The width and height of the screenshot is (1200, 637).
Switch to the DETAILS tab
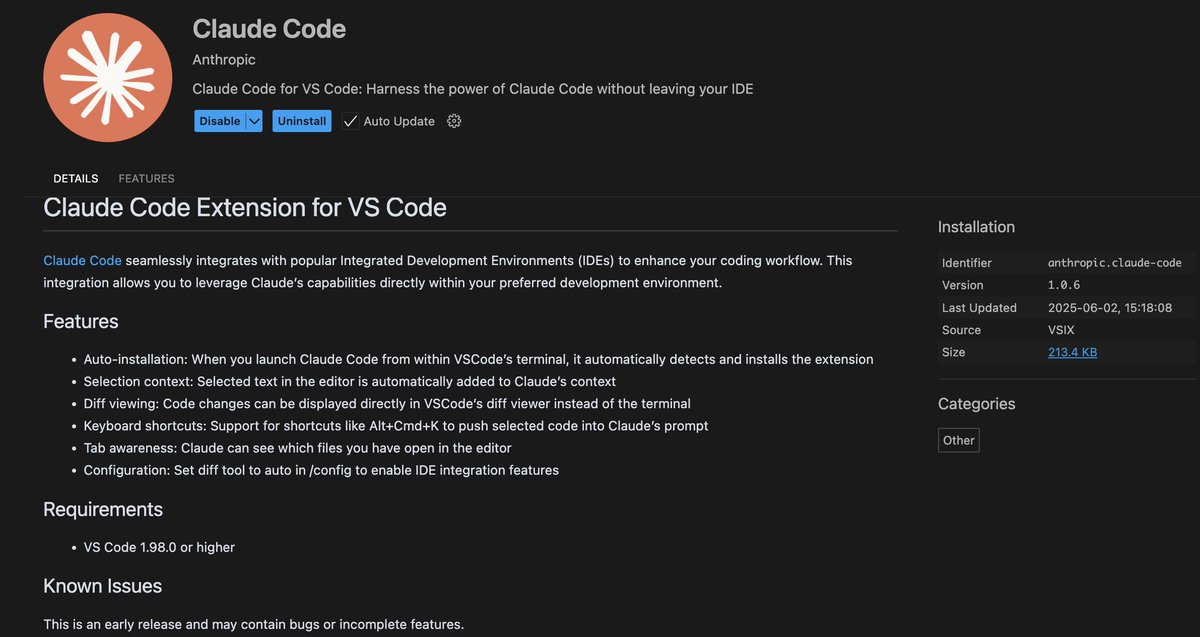76,178
